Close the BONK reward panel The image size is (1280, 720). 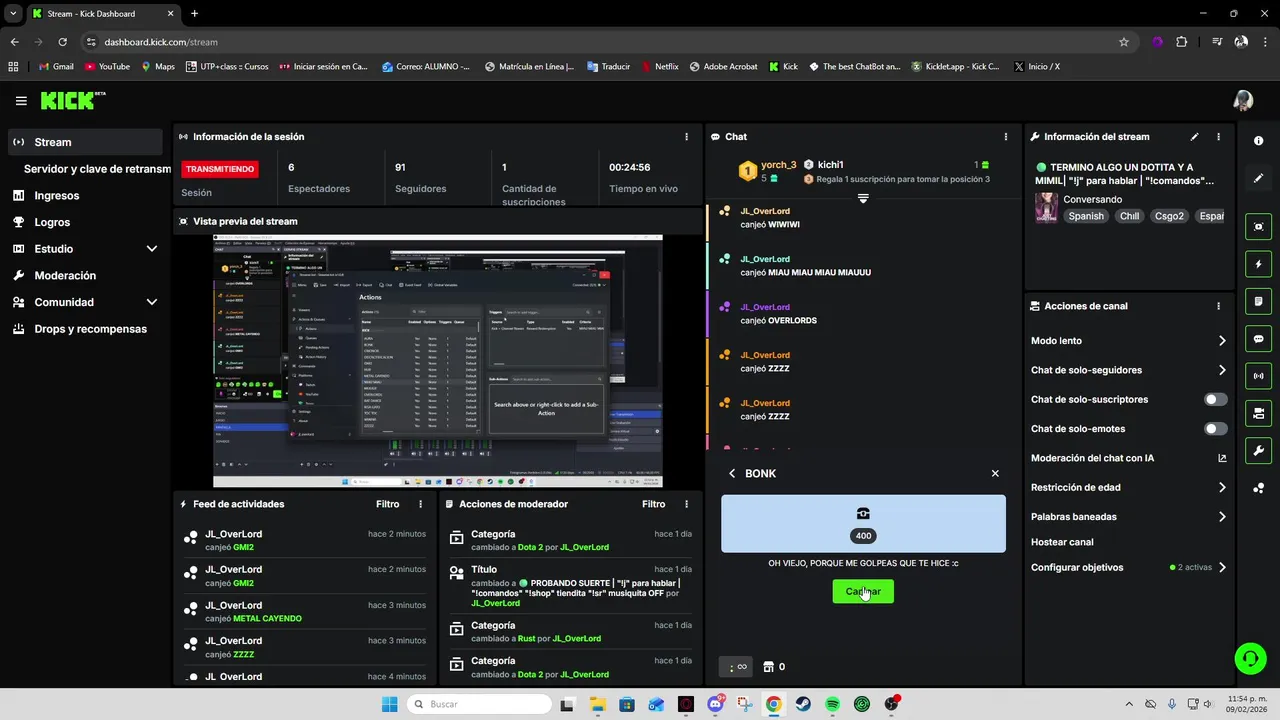995,473
